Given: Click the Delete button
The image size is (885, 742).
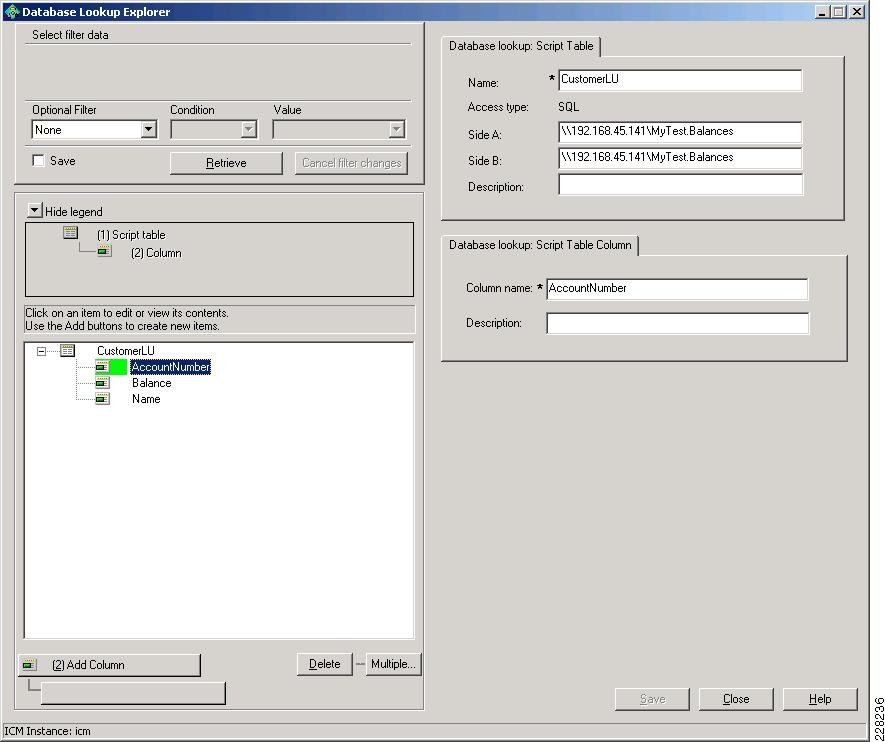Looking at the screenshot, I should [325, 664].
